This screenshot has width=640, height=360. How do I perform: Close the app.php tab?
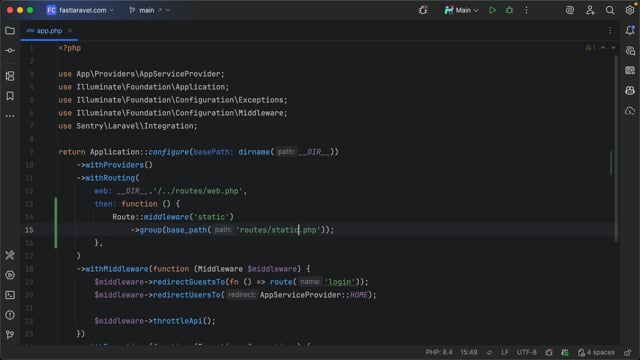[70, 31]
